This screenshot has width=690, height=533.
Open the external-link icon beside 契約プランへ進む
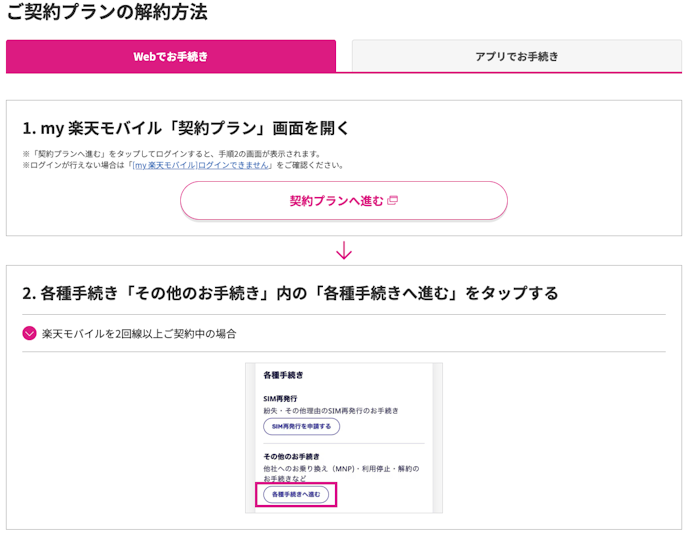[393, 201]
